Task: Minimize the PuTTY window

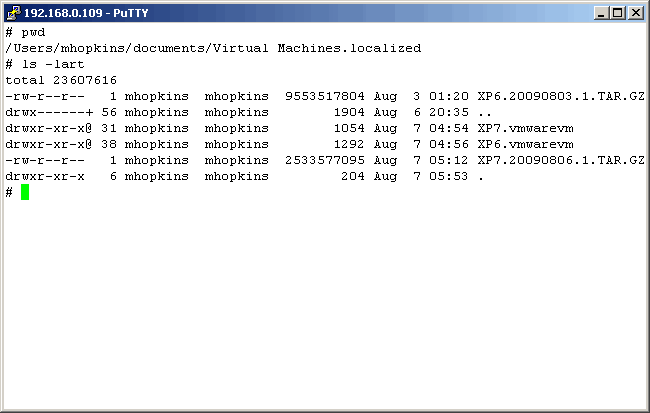Action: [x=601, y=13]
